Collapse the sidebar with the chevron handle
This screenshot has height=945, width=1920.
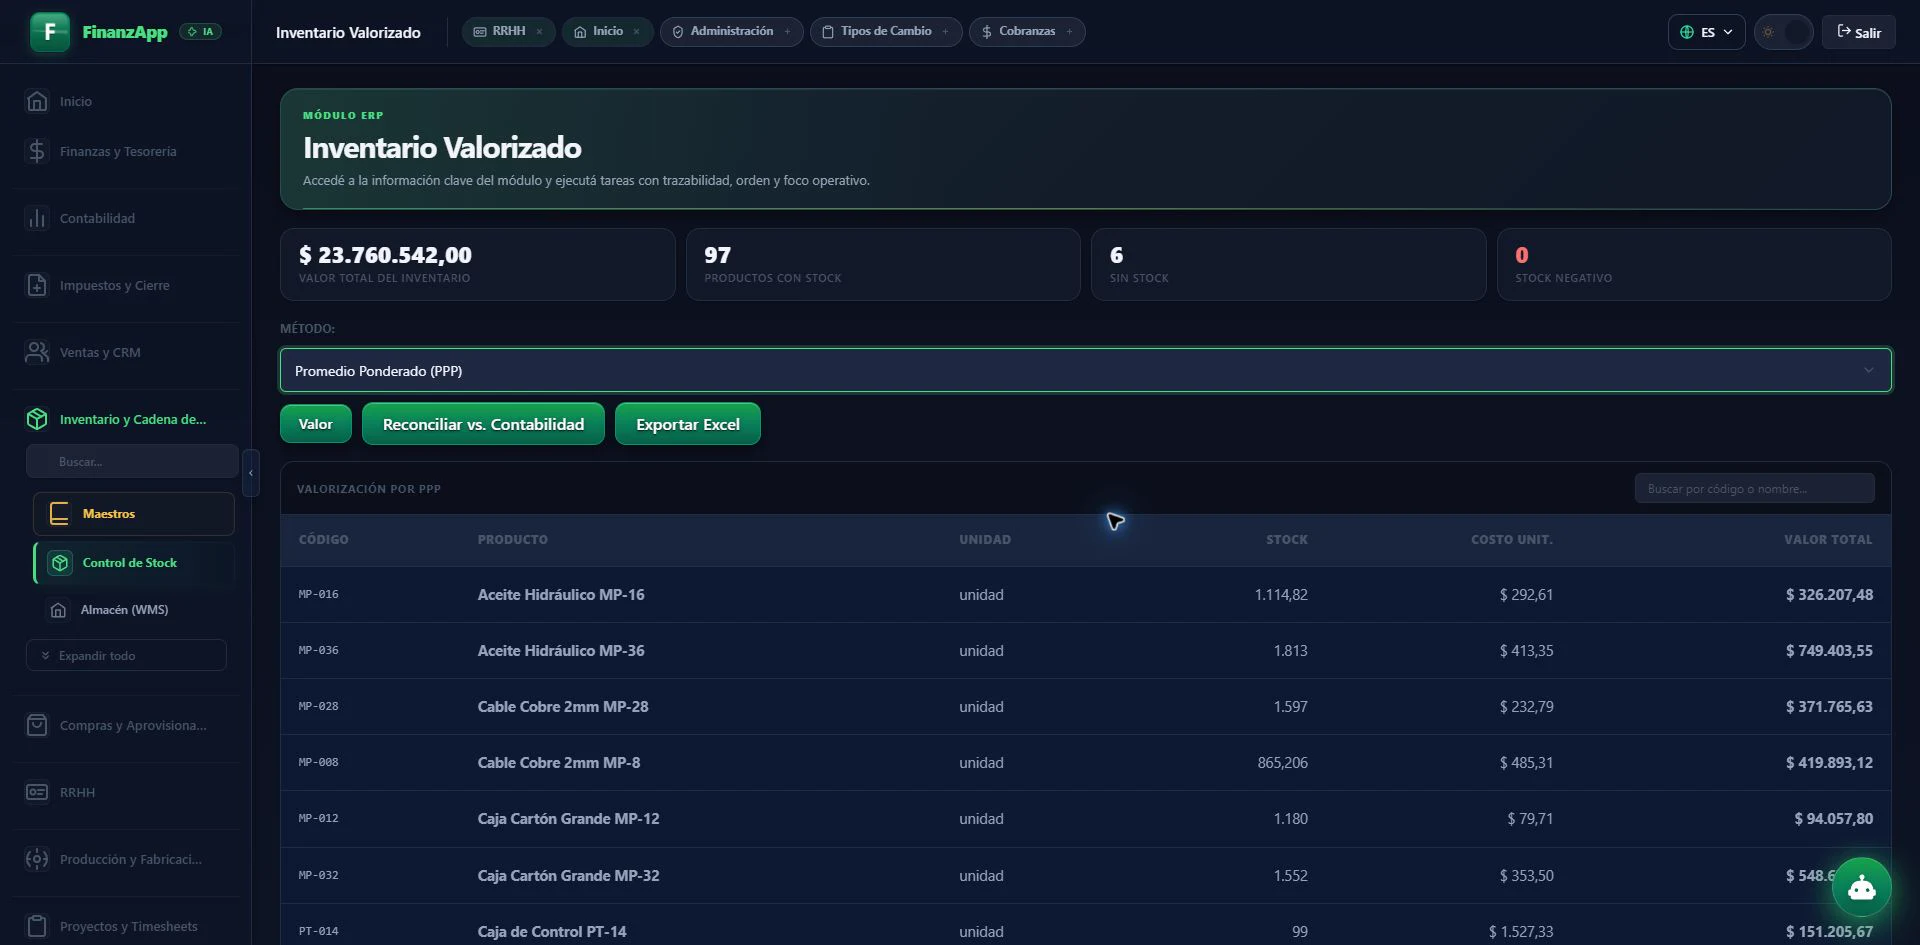click(251, 473)
